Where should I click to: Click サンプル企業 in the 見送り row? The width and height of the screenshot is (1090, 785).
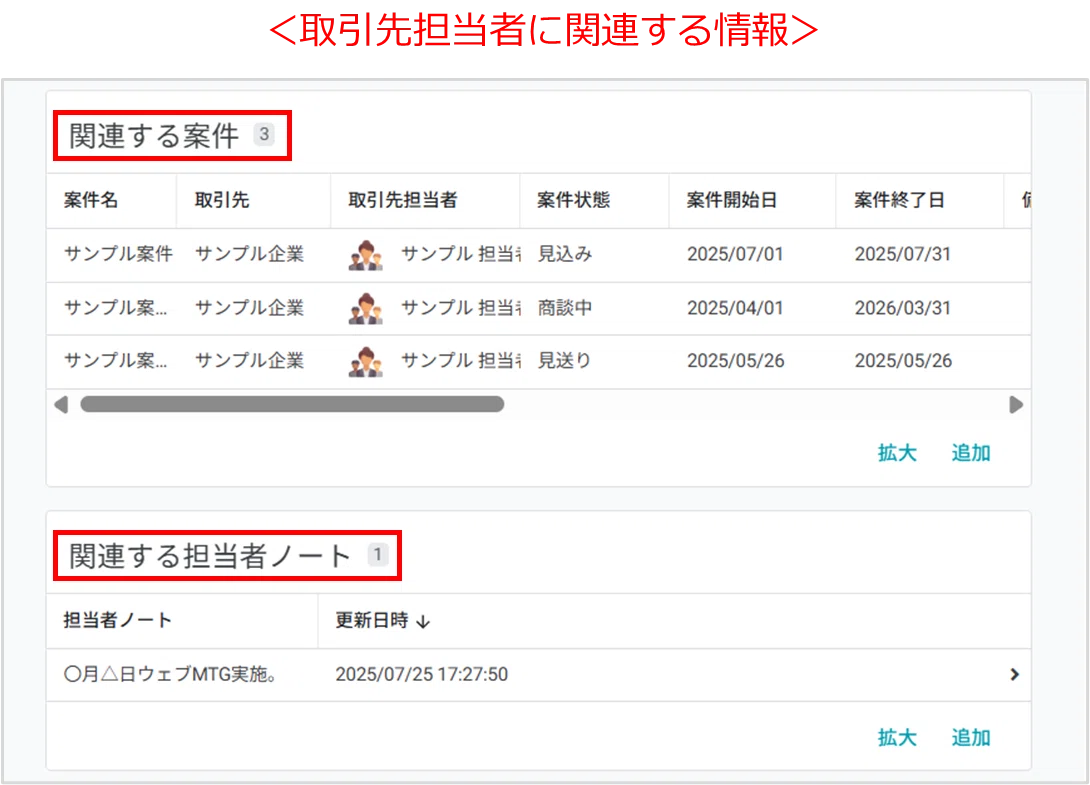[x=250, y=361]
